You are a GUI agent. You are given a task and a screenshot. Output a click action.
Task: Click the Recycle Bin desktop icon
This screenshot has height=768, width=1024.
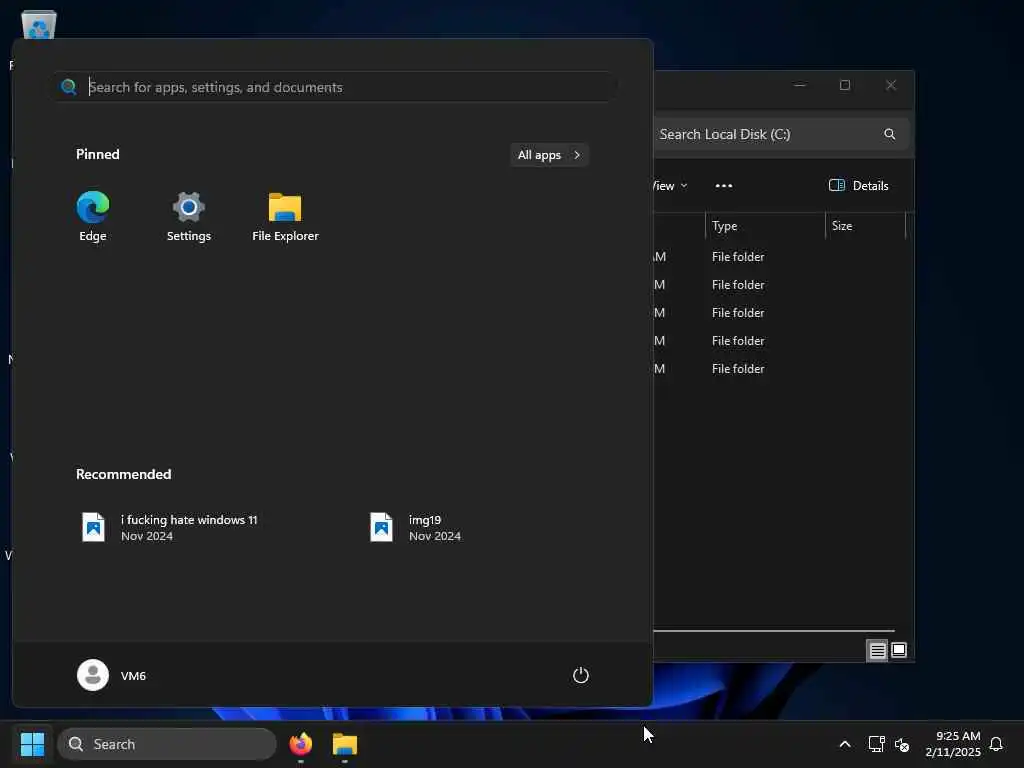point(39,25)
